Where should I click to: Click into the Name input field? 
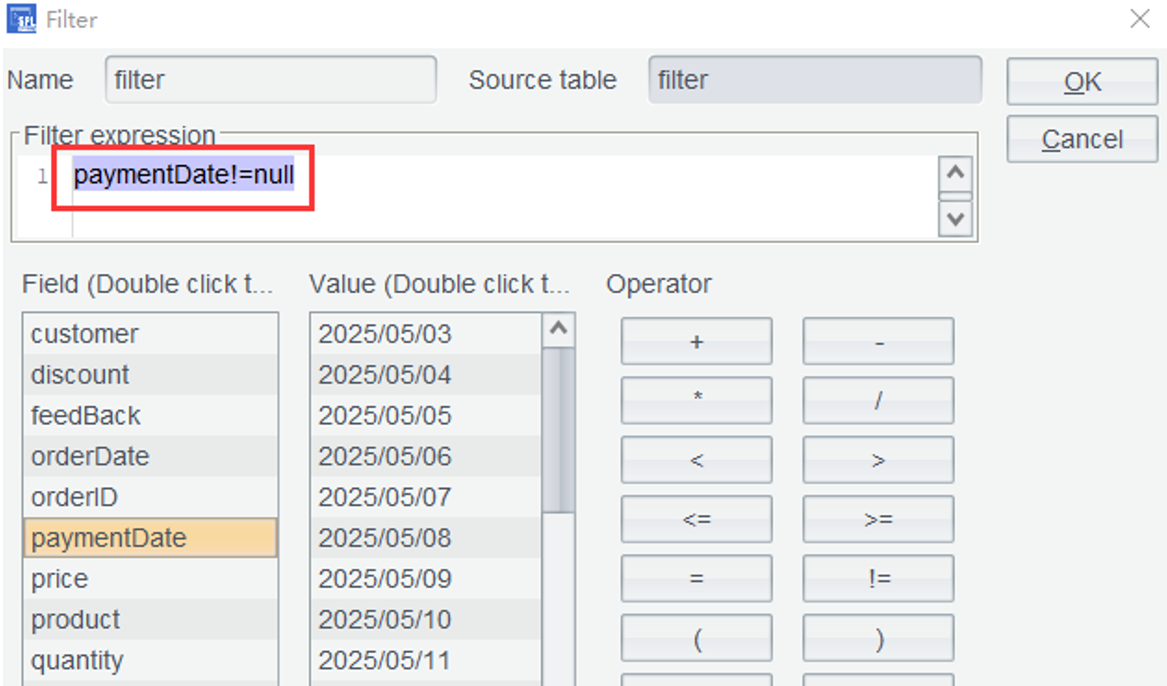pyautogui.click(x=270, y=80)
